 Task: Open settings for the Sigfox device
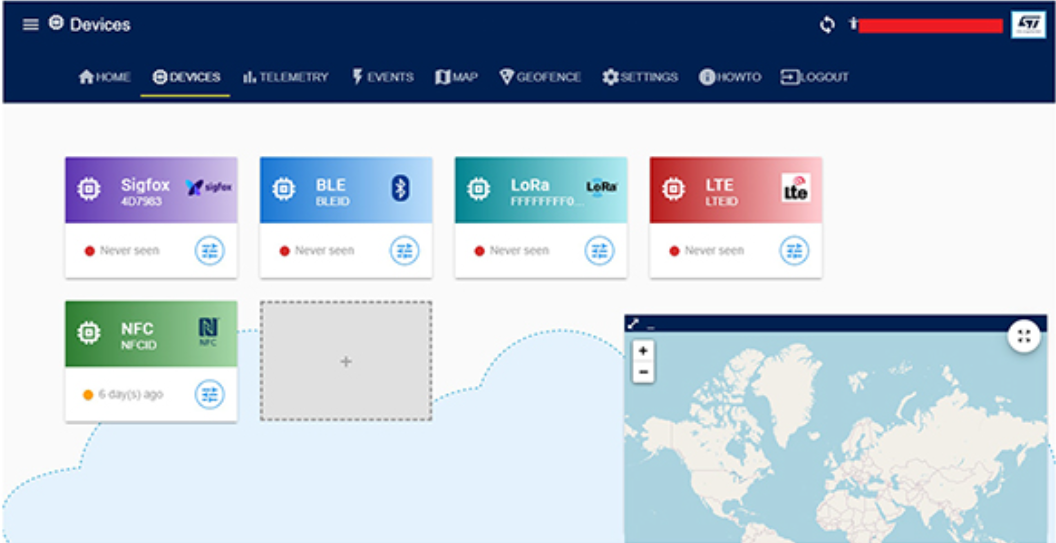click(x=209, y=250)
